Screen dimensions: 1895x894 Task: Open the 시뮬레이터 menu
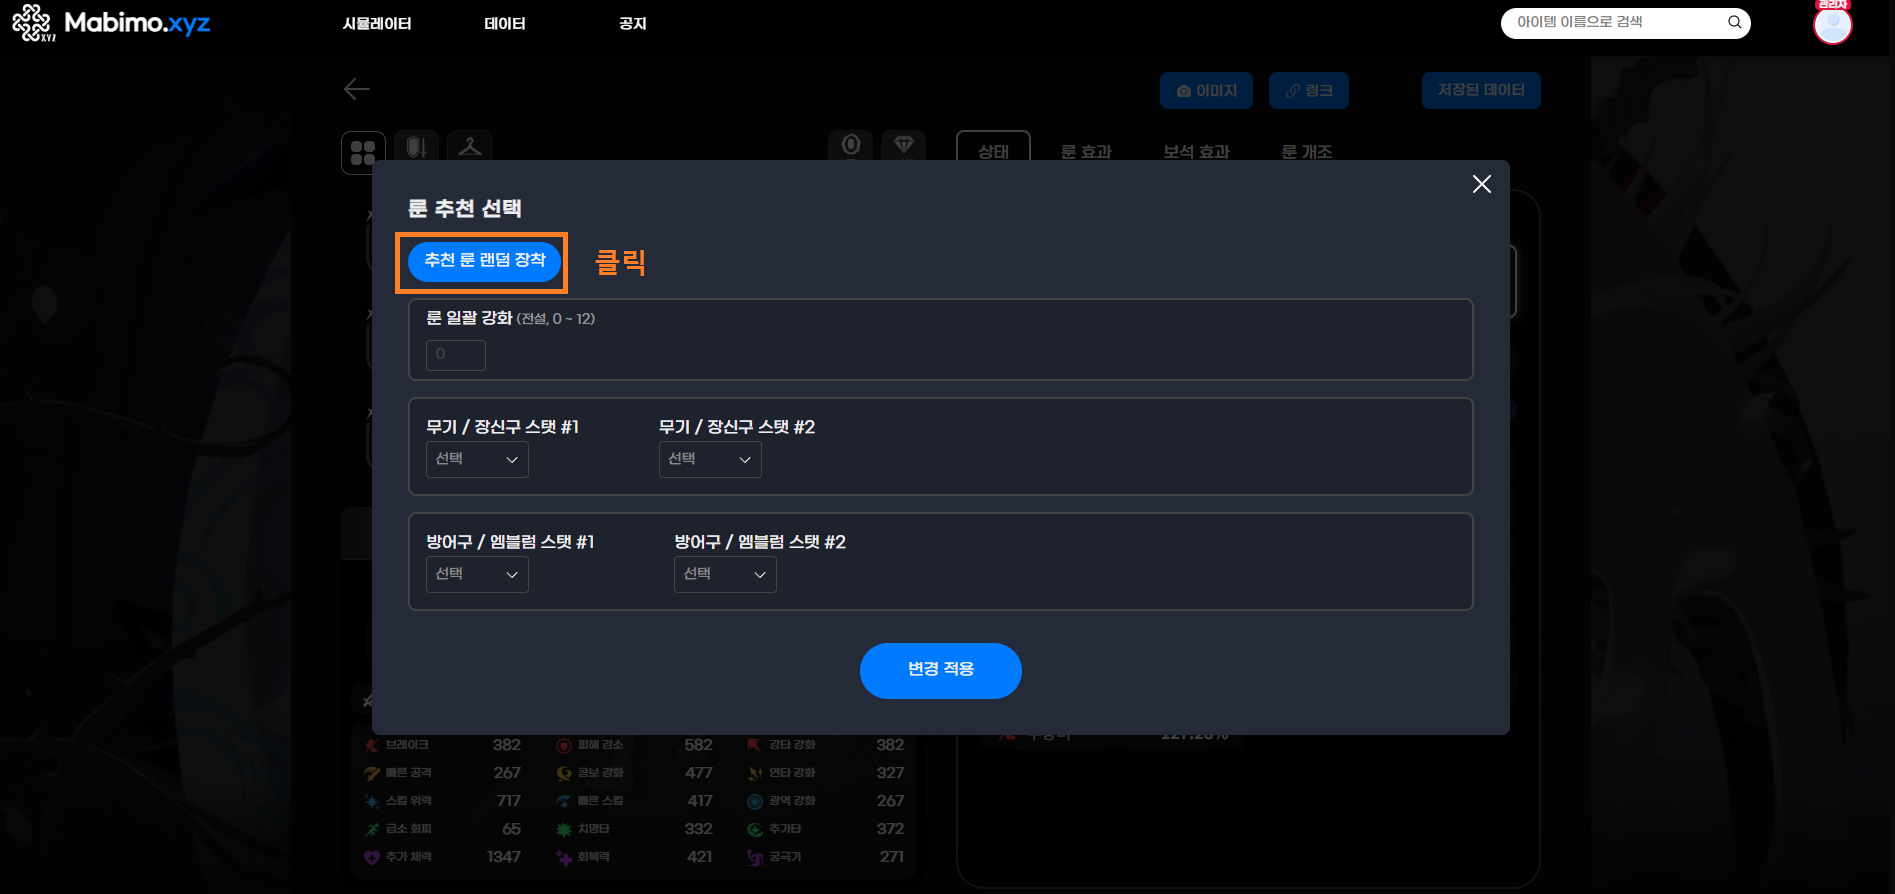[x=377, y=23]
